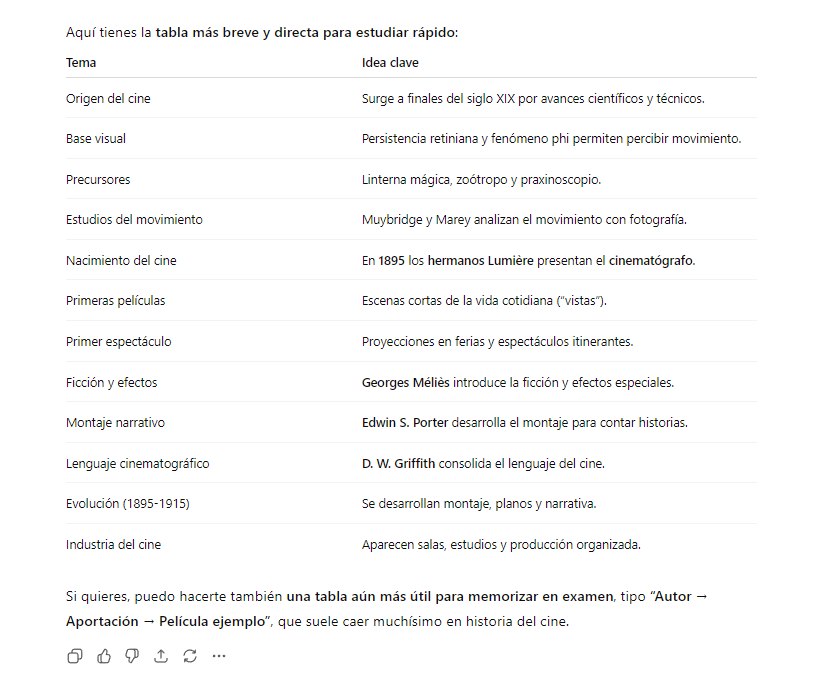Viewport: 814px width, 696px height.
Task: Open the three-dot more actions menu
Action: [x=219, y=656]
